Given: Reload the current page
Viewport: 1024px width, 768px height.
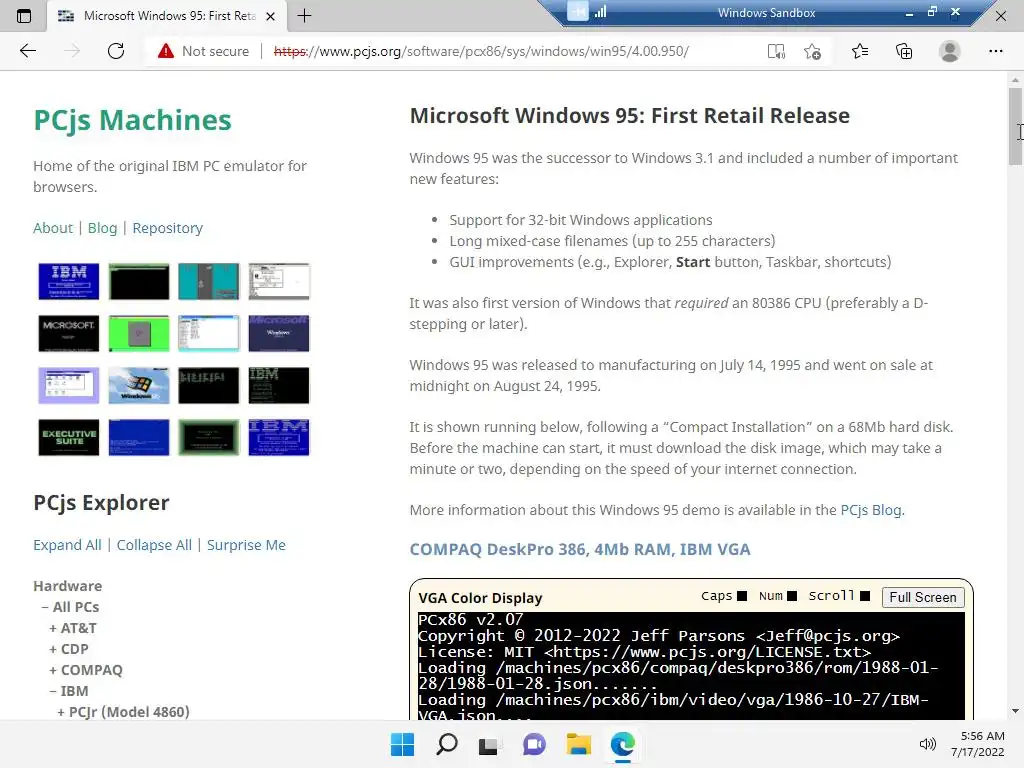Looking at the screenshot, I should (116, 51).
